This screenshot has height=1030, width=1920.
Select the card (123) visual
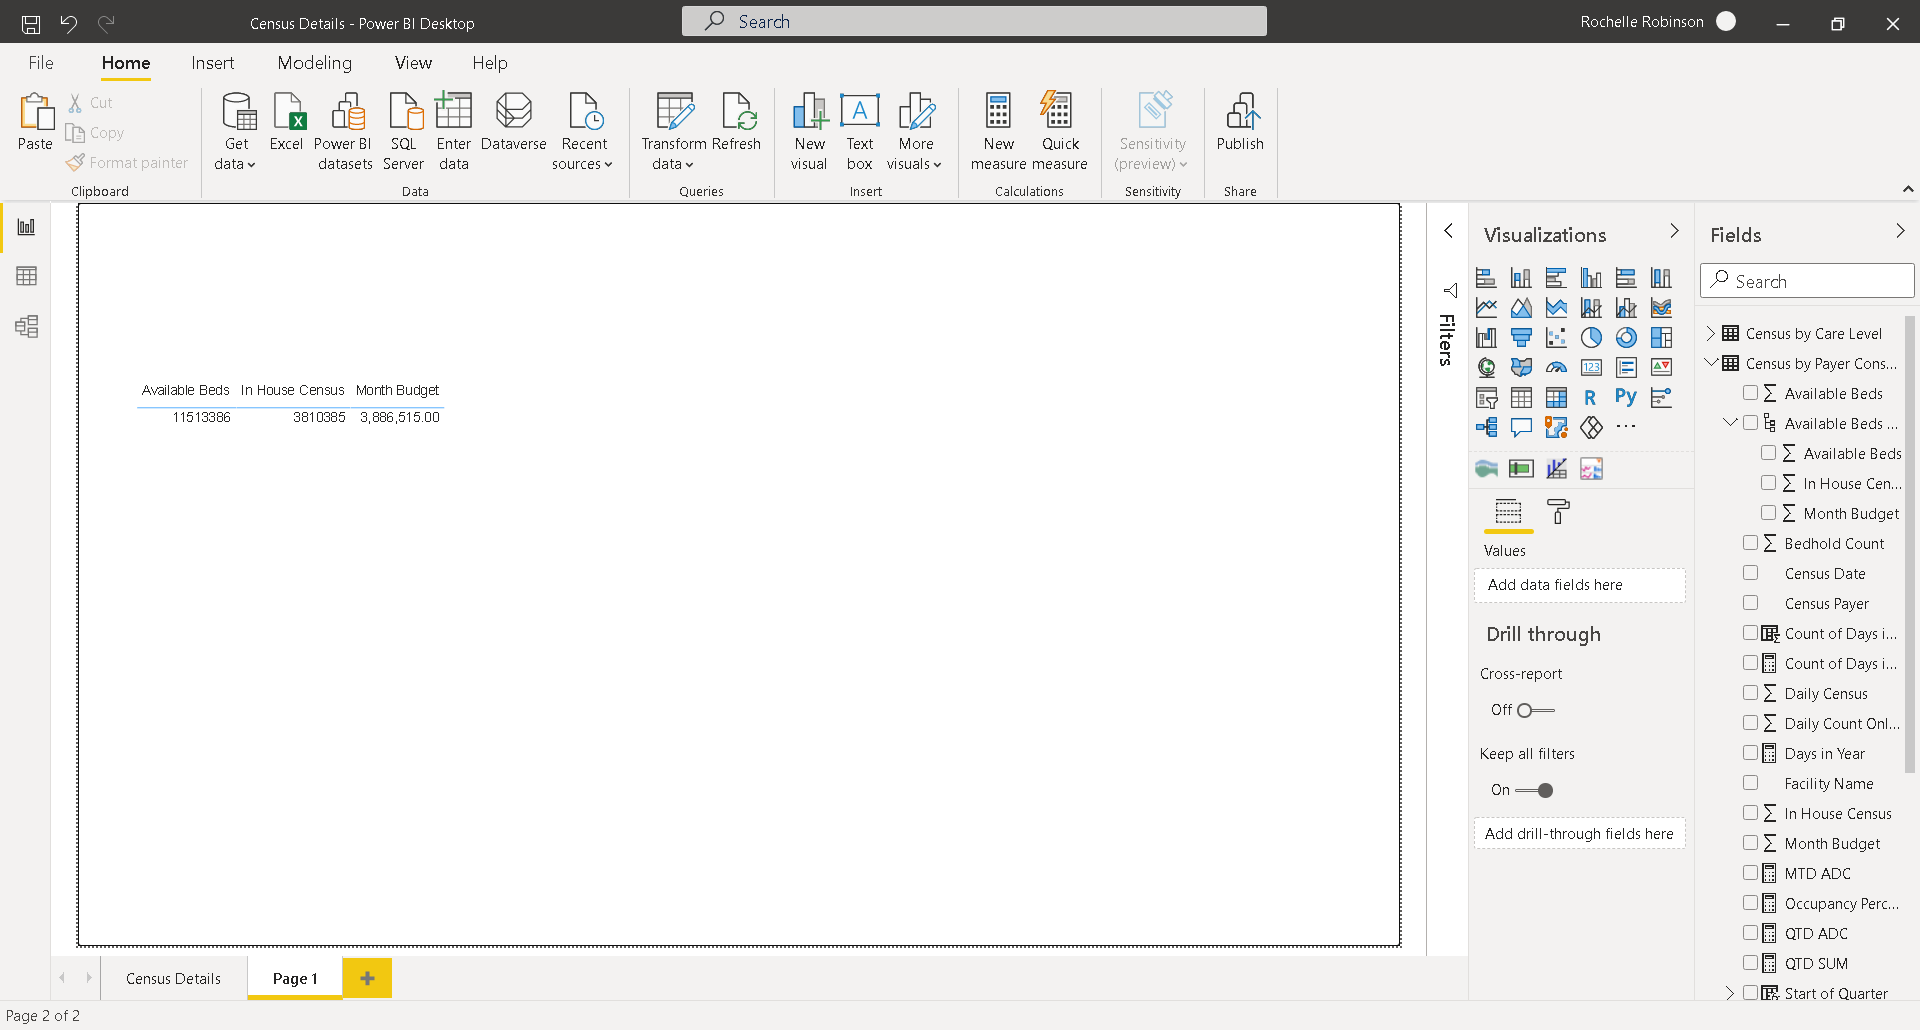tap(1591, 368)
